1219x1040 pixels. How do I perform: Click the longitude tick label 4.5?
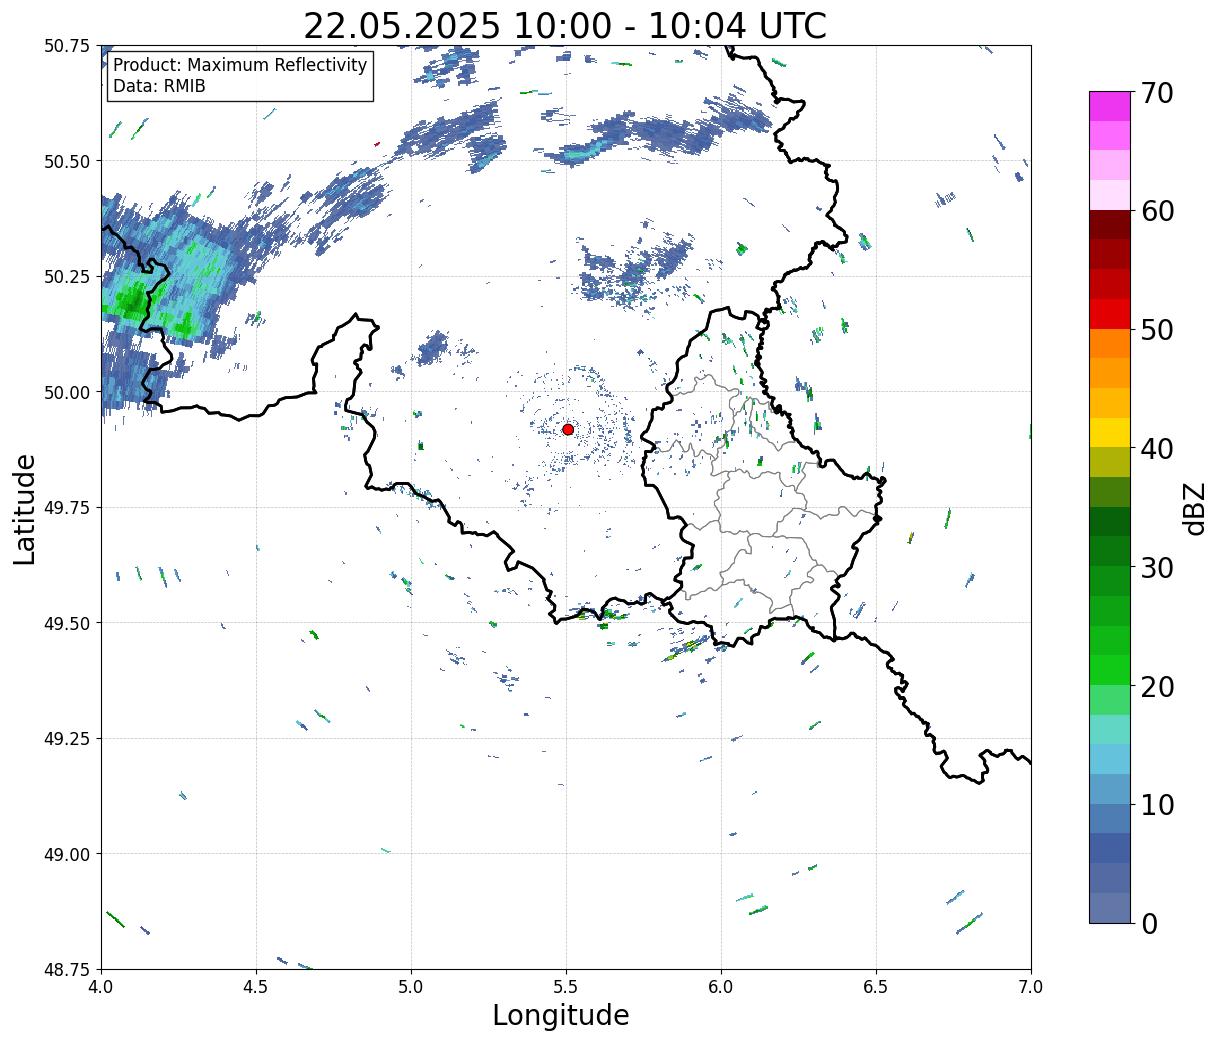[x=256, y=986]
